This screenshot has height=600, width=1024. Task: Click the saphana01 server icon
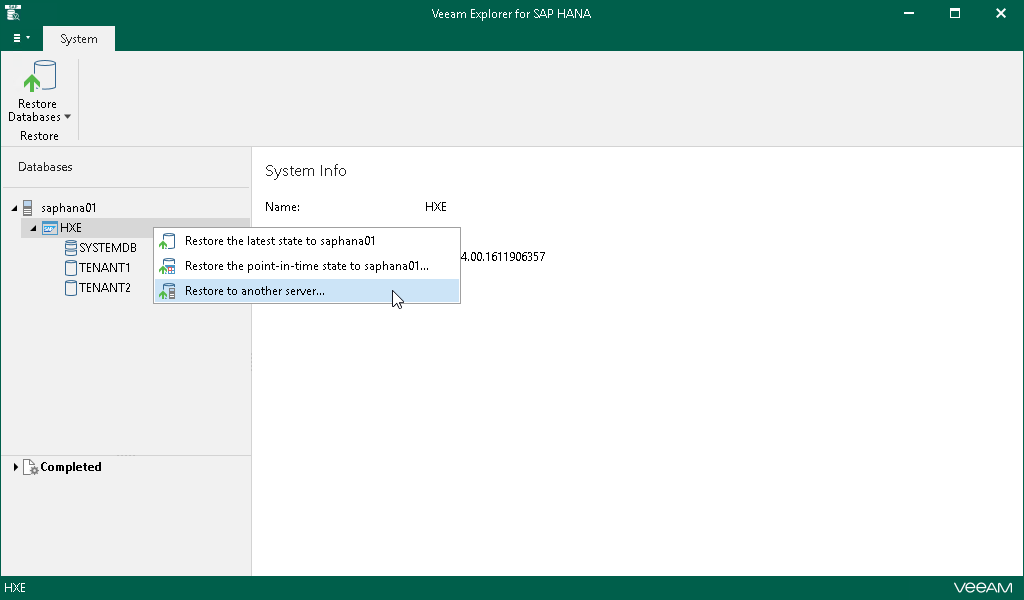click(27, 208)
